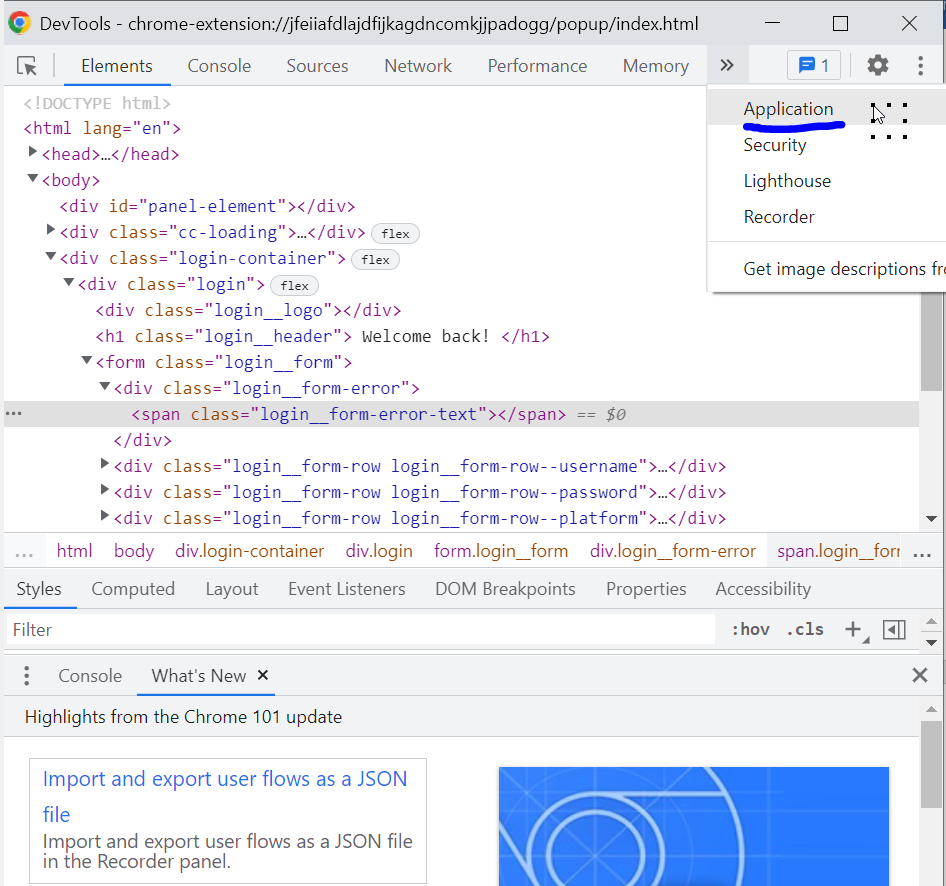Expand the form-row--username div
Viewport: 946px width, 886px height.
click(x=105, y=463)
